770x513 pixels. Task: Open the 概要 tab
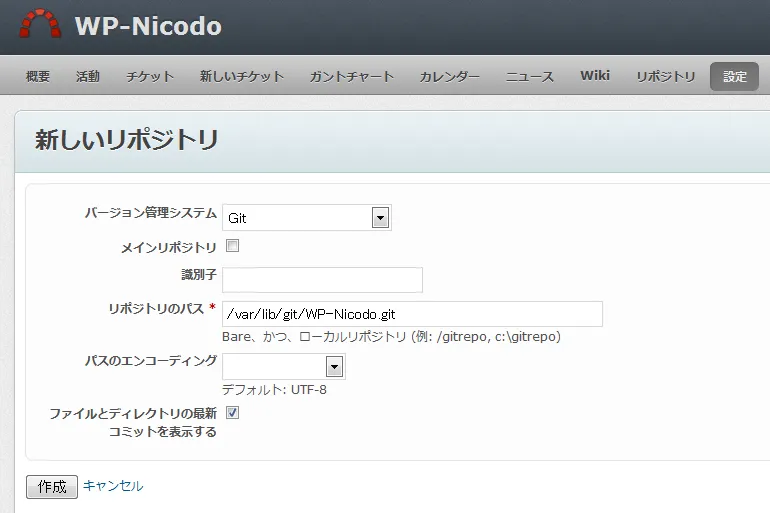[x=38, y=77]
